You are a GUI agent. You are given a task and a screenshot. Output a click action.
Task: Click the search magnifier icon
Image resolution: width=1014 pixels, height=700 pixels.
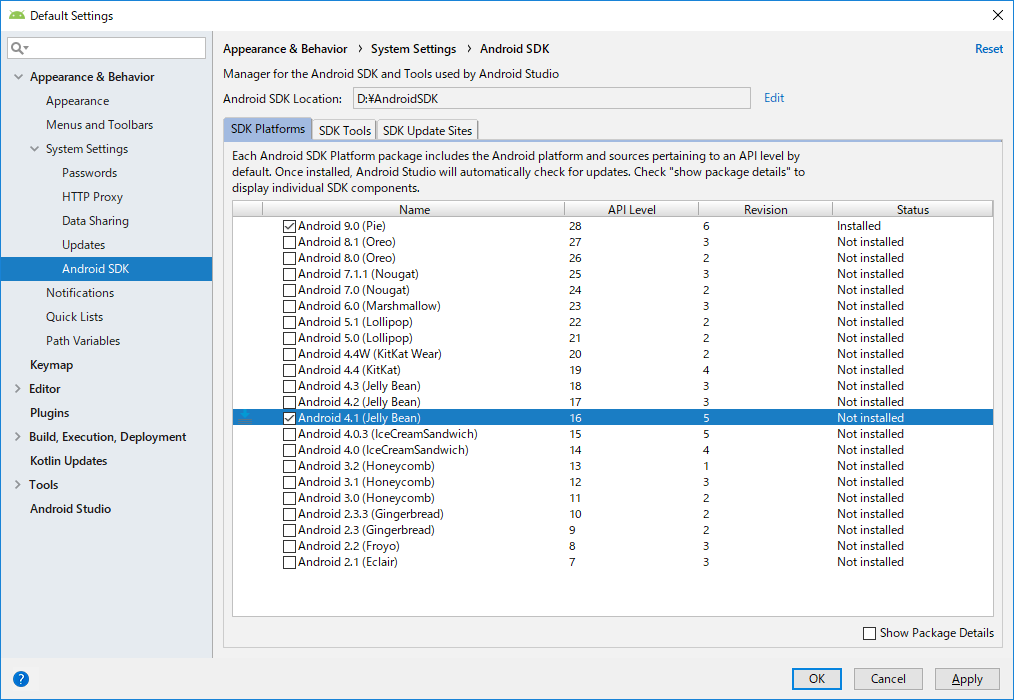(17, 48)
